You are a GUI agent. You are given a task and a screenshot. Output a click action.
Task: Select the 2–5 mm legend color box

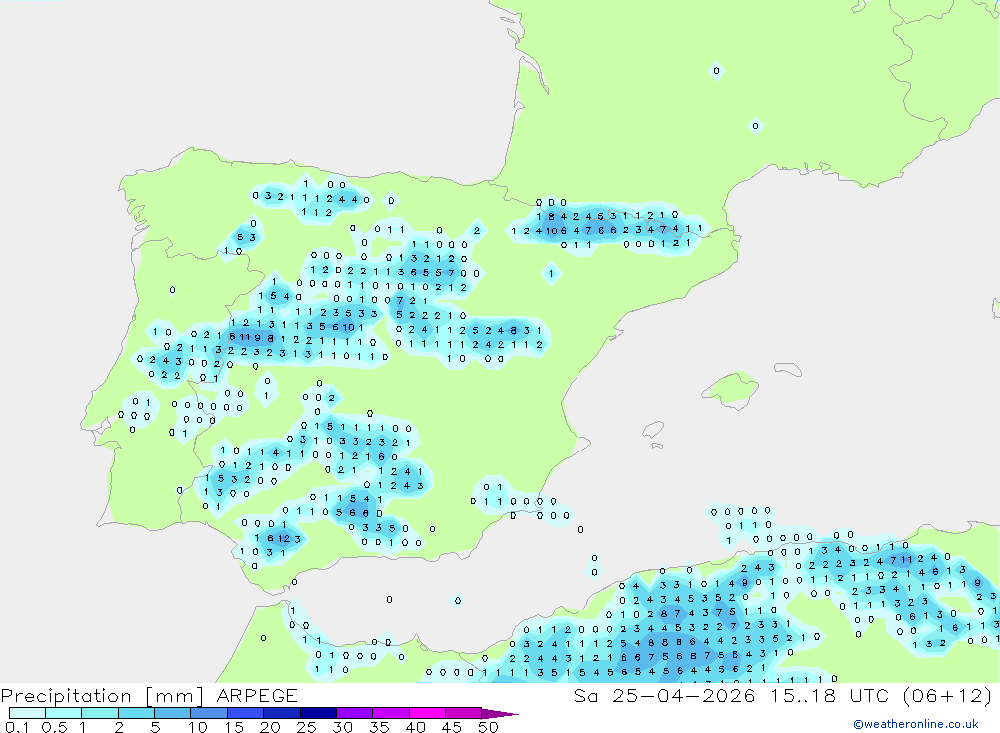click(x=136, y=713)
